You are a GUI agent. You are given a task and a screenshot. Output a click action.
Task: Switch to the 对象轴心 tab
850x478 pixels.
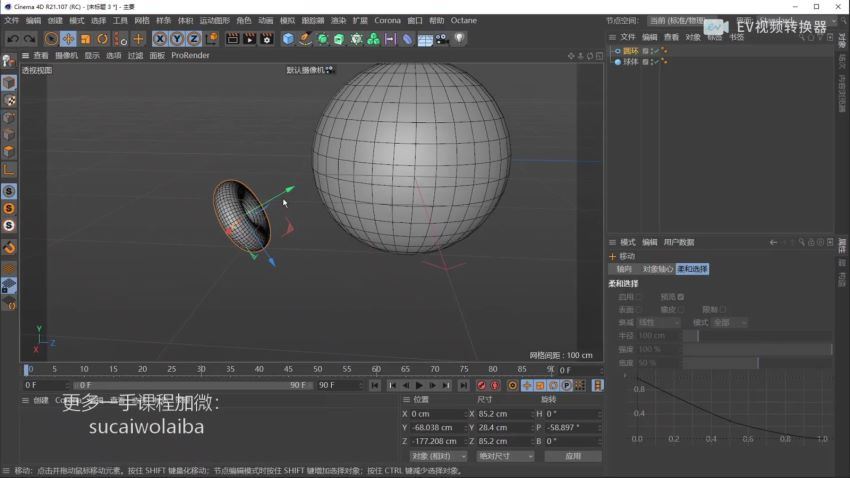point(658,269)
